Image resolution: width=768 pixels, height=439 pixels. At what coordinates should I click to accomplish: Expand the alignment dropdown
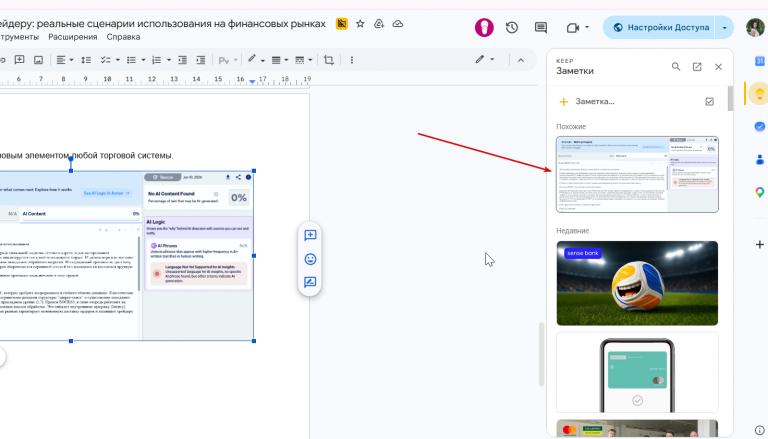[72, 60]
